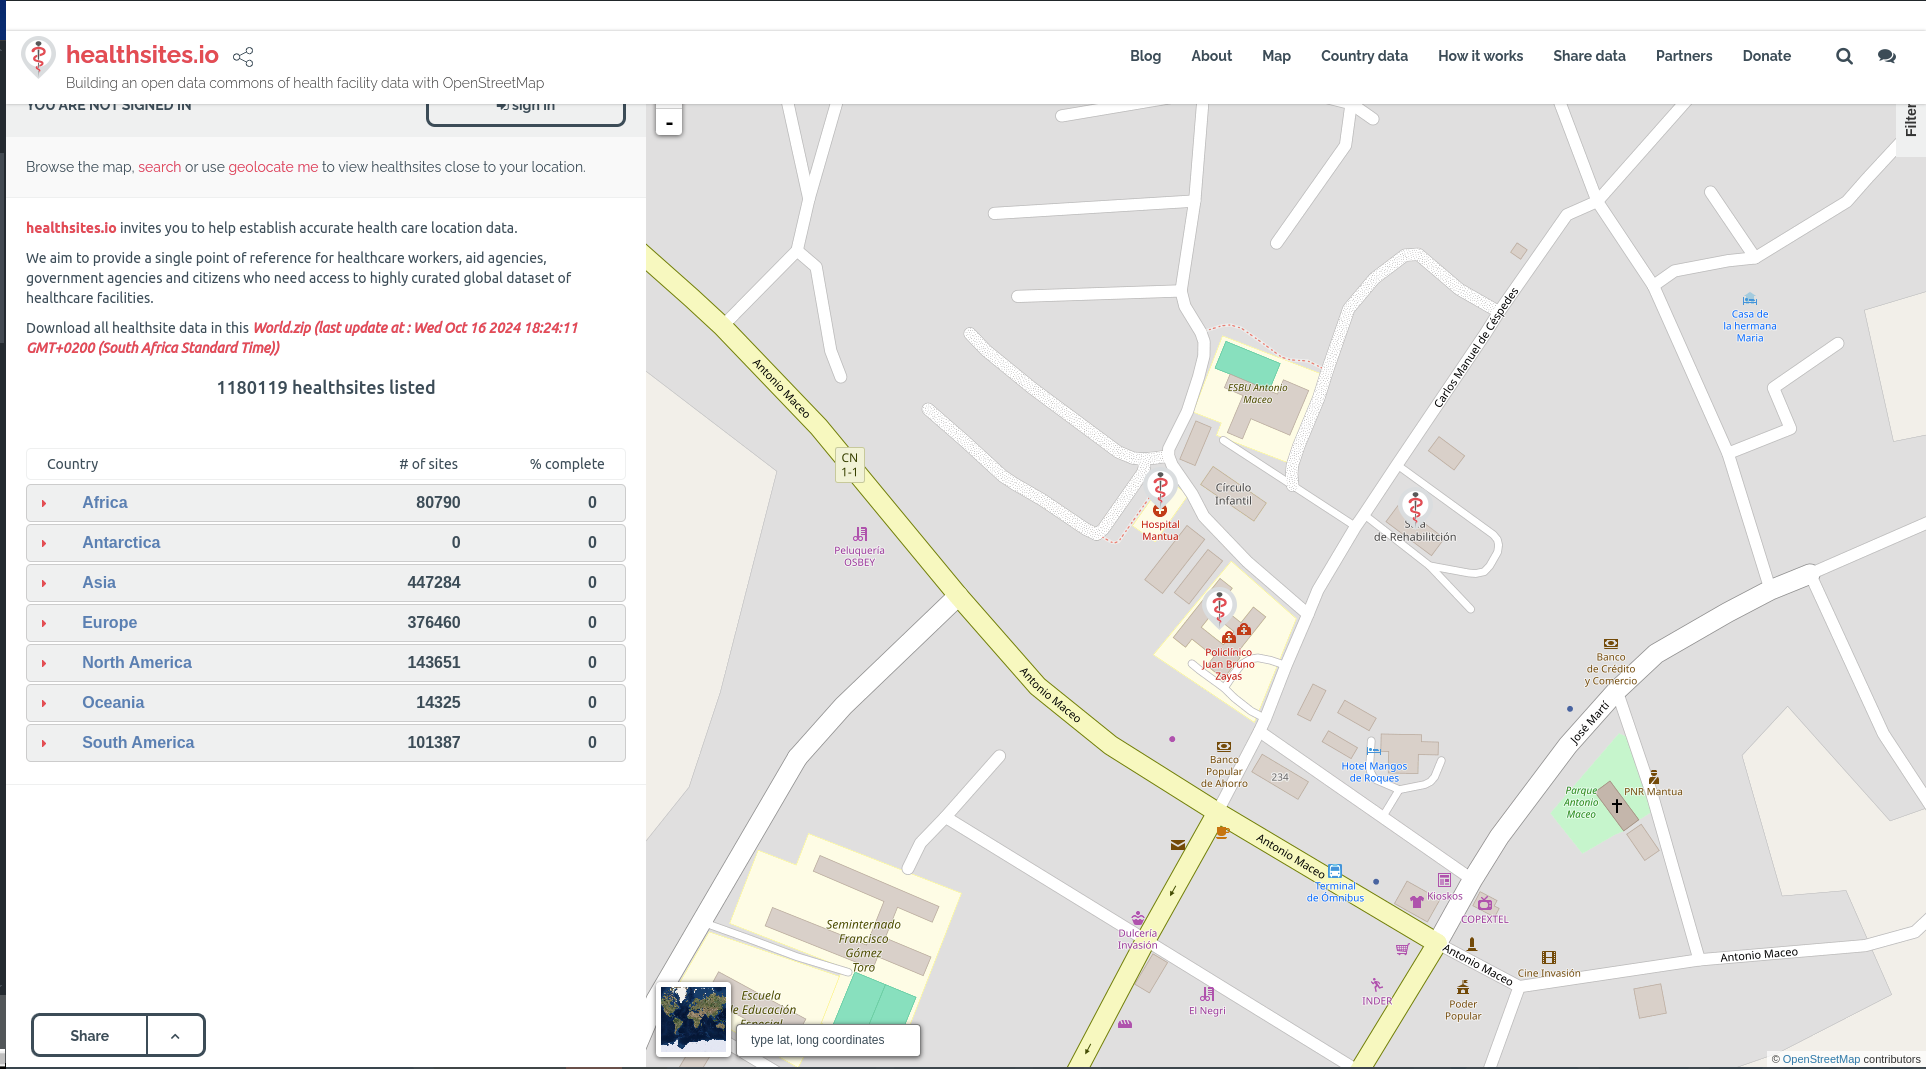Screen dimensions: 1926x1069
Task: Click the Hospital Mantua healthsite marker
Action: [1160, 488]
